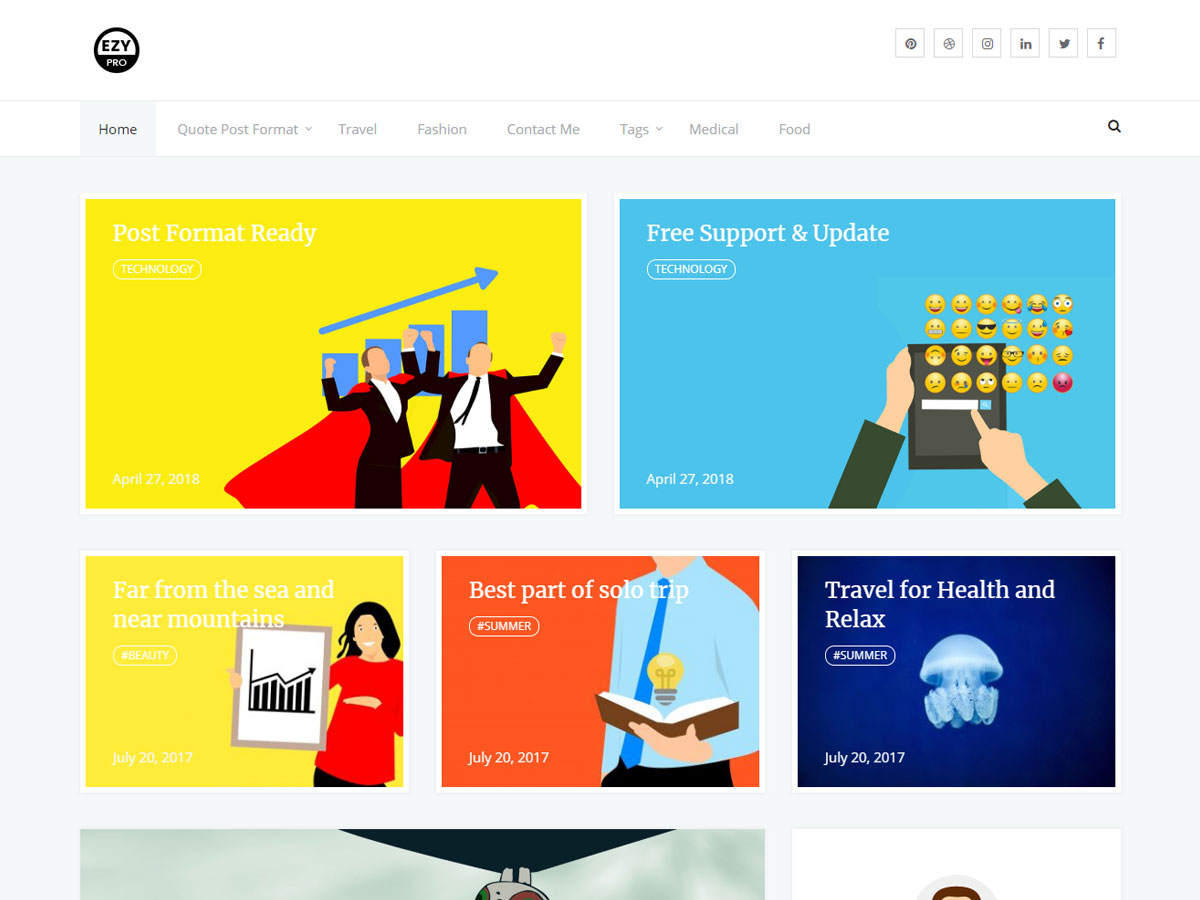Click the #SUMMER tag under Best part of solo trip

(x=504, y=626)
